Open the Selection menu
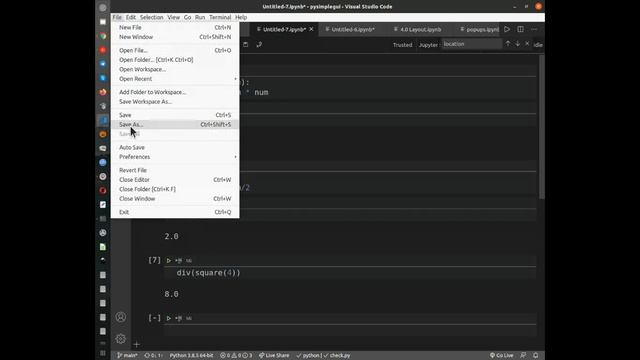Viewport: 640px width, 360px height. click(x=151, y=17)
